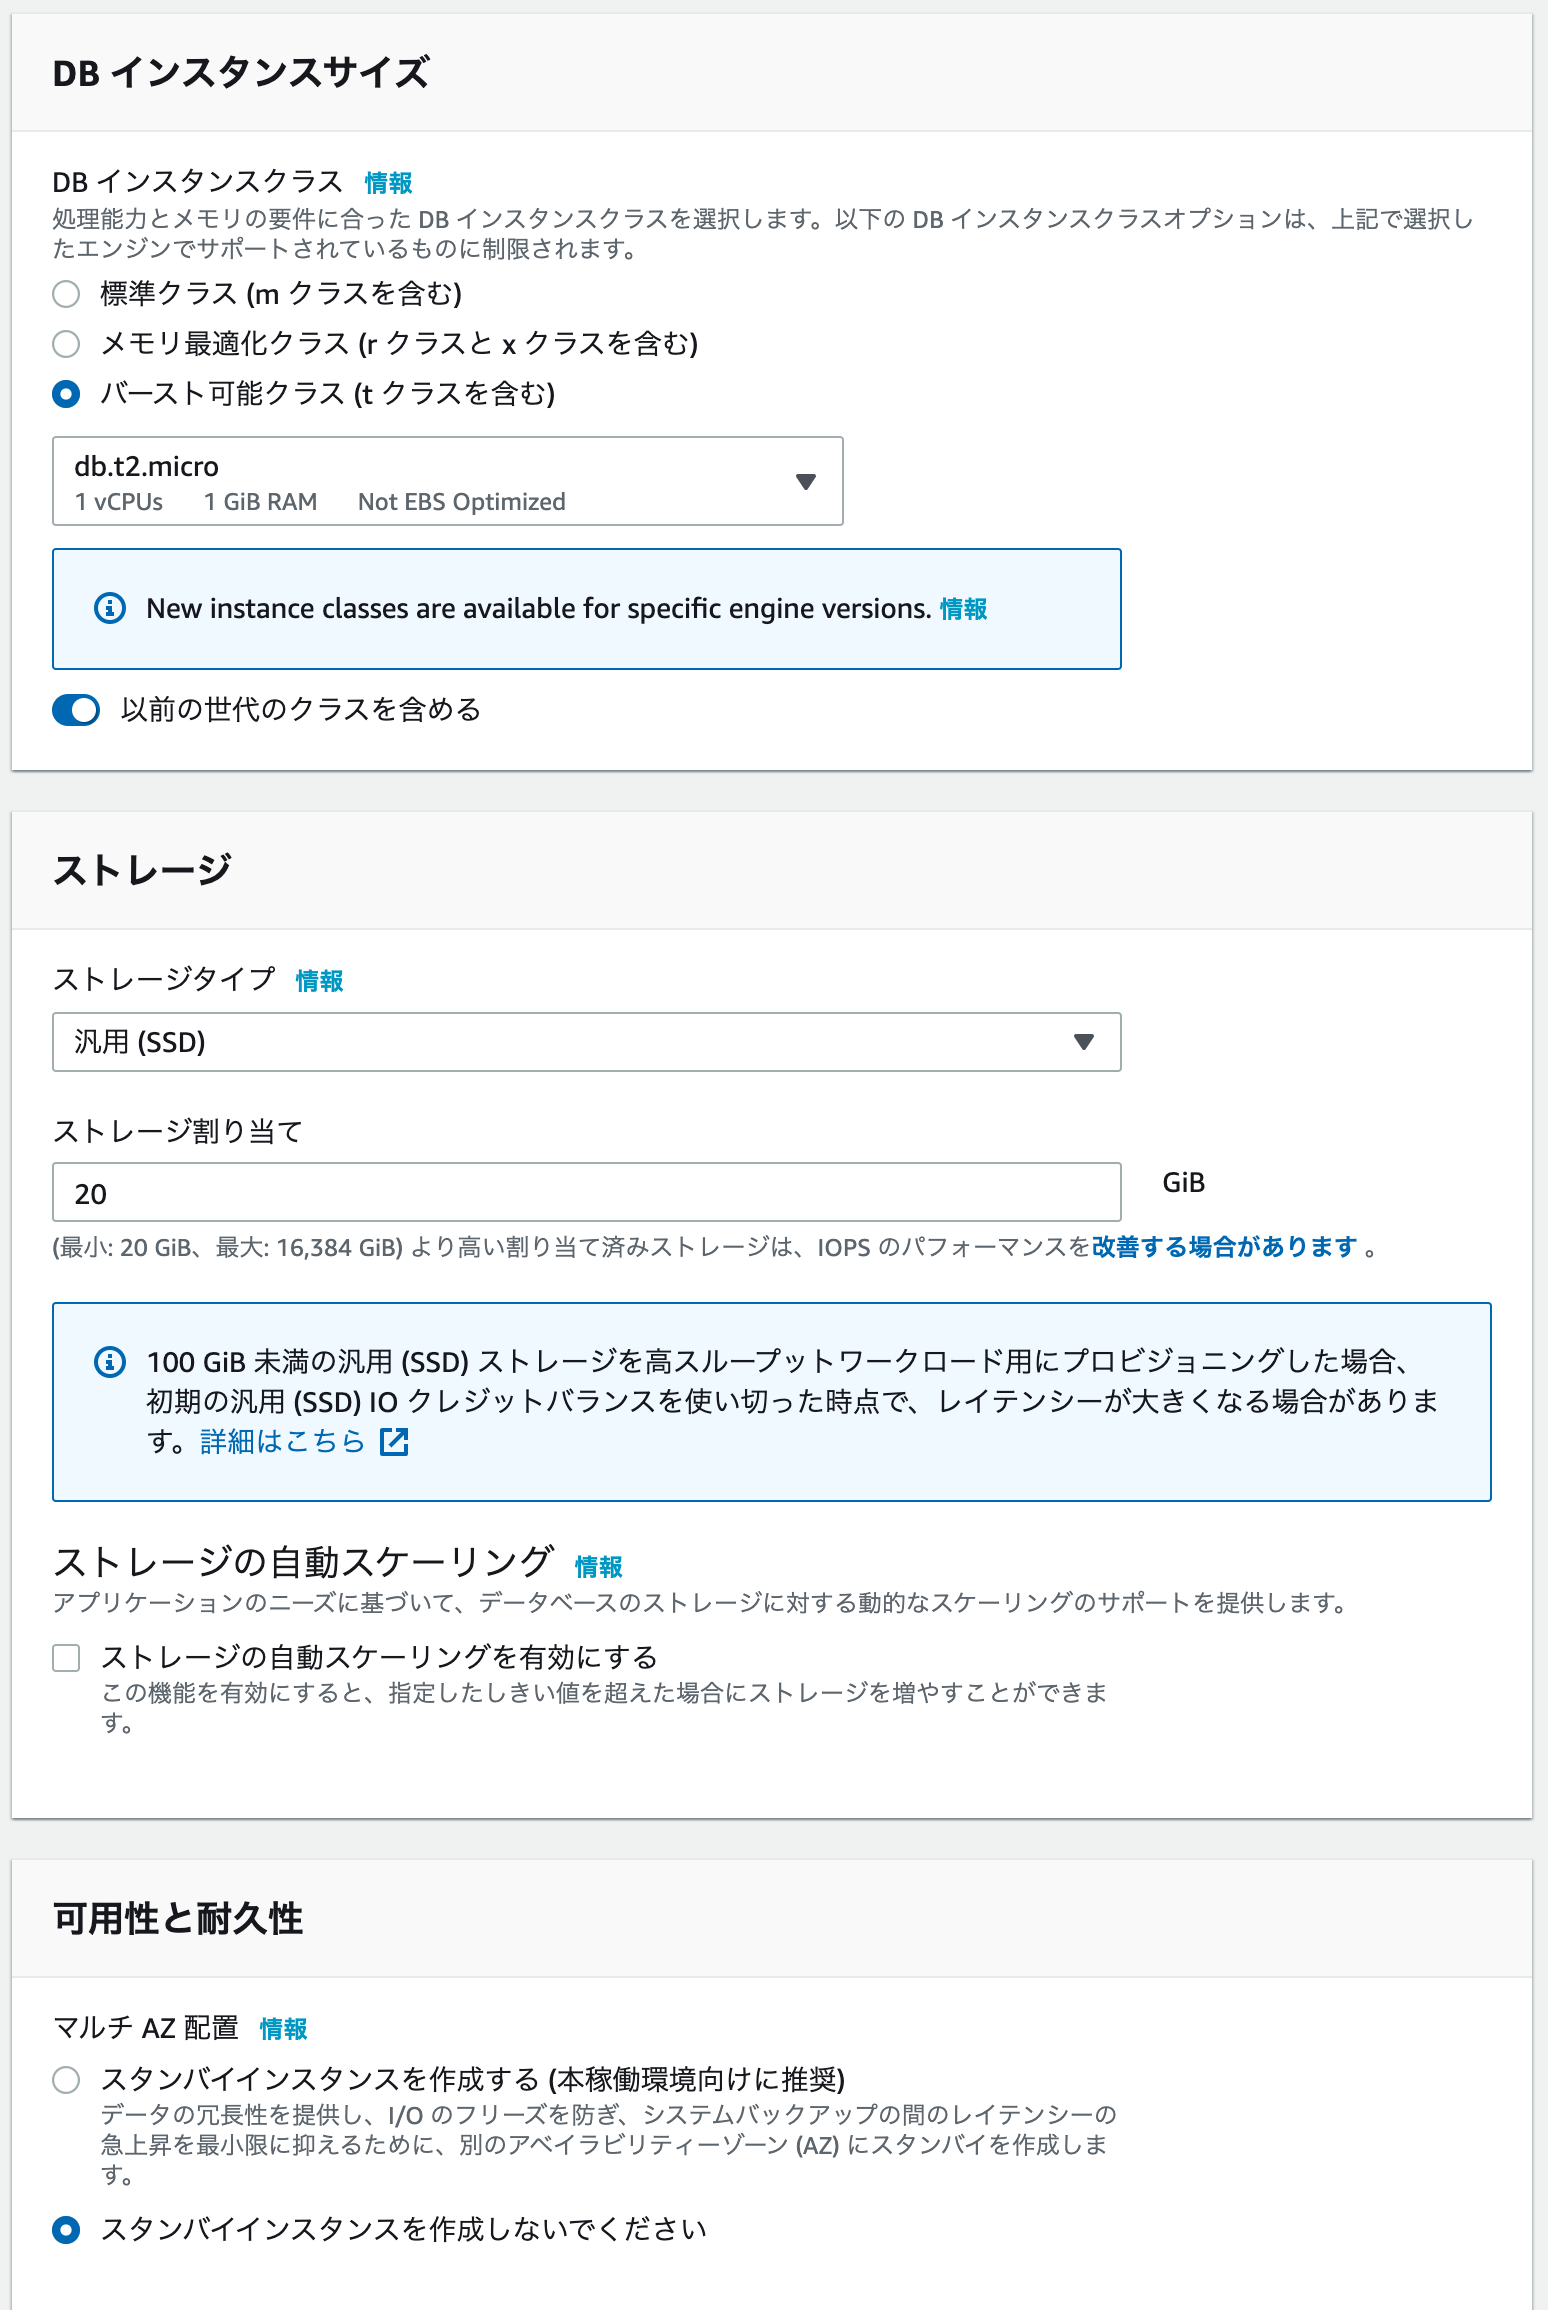This screenshot has height=2310, width=1548.
Task: Open 改善する場合があります link
Action: [1224, 1247]
